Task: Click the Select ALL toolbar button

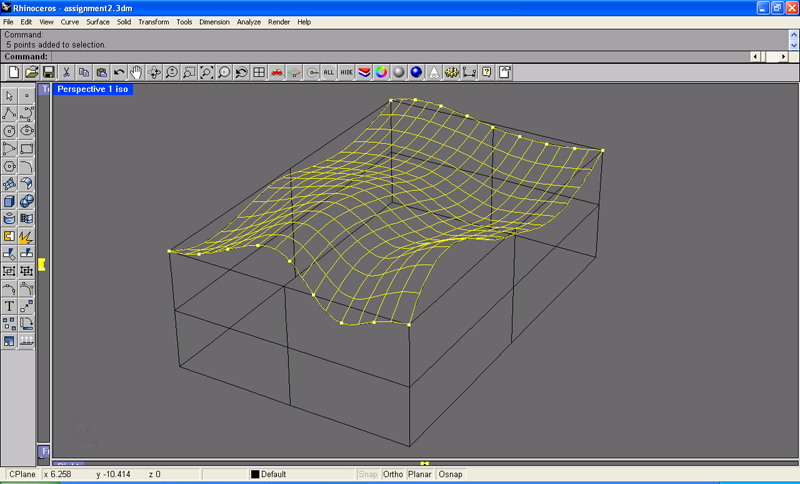Action: tap(329, 72)
